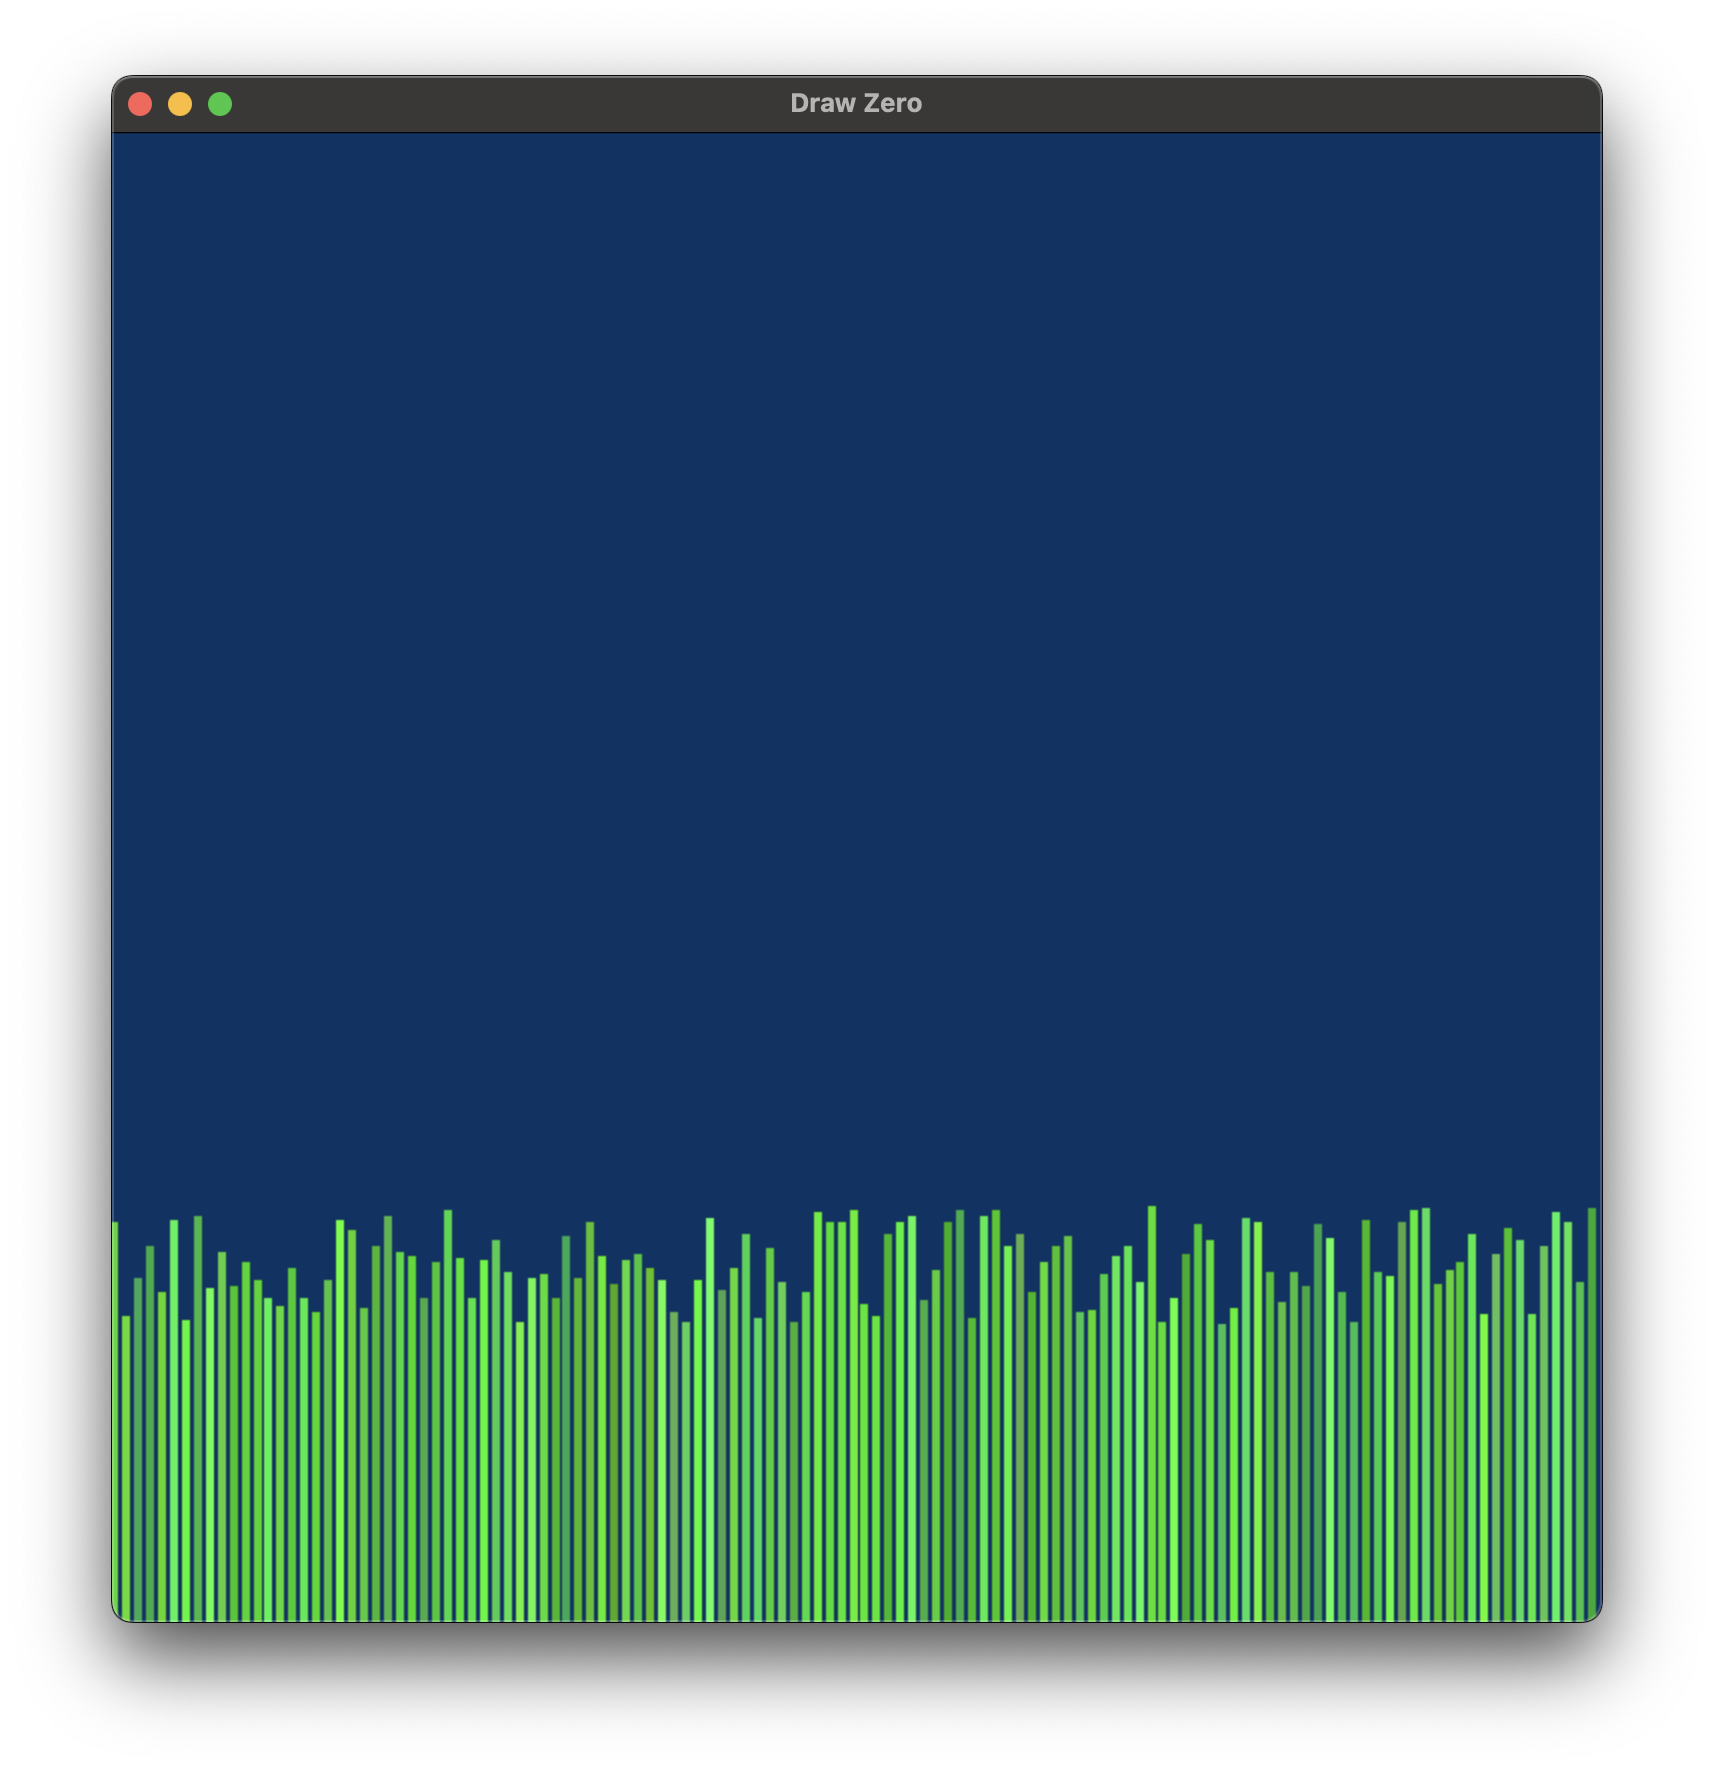This screenshot has height=1770, width=1714.
Task: Click empty title bar right of 'Draw Zero'
Action: tap(1250, 104)
